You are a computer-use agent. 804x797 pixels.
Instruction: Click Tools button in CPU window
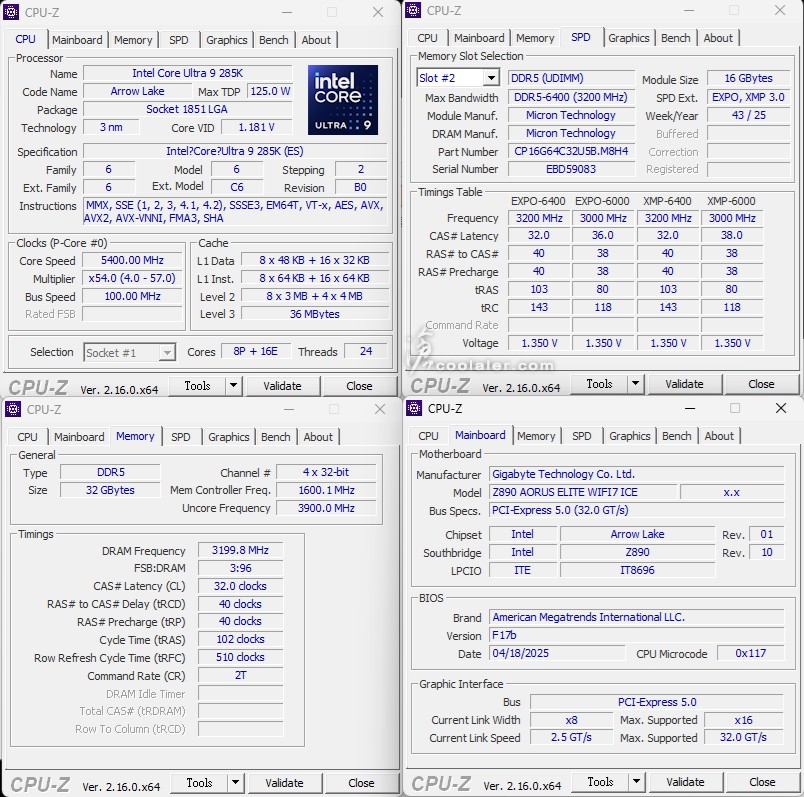pyautogui.click(x=197, y=386)
